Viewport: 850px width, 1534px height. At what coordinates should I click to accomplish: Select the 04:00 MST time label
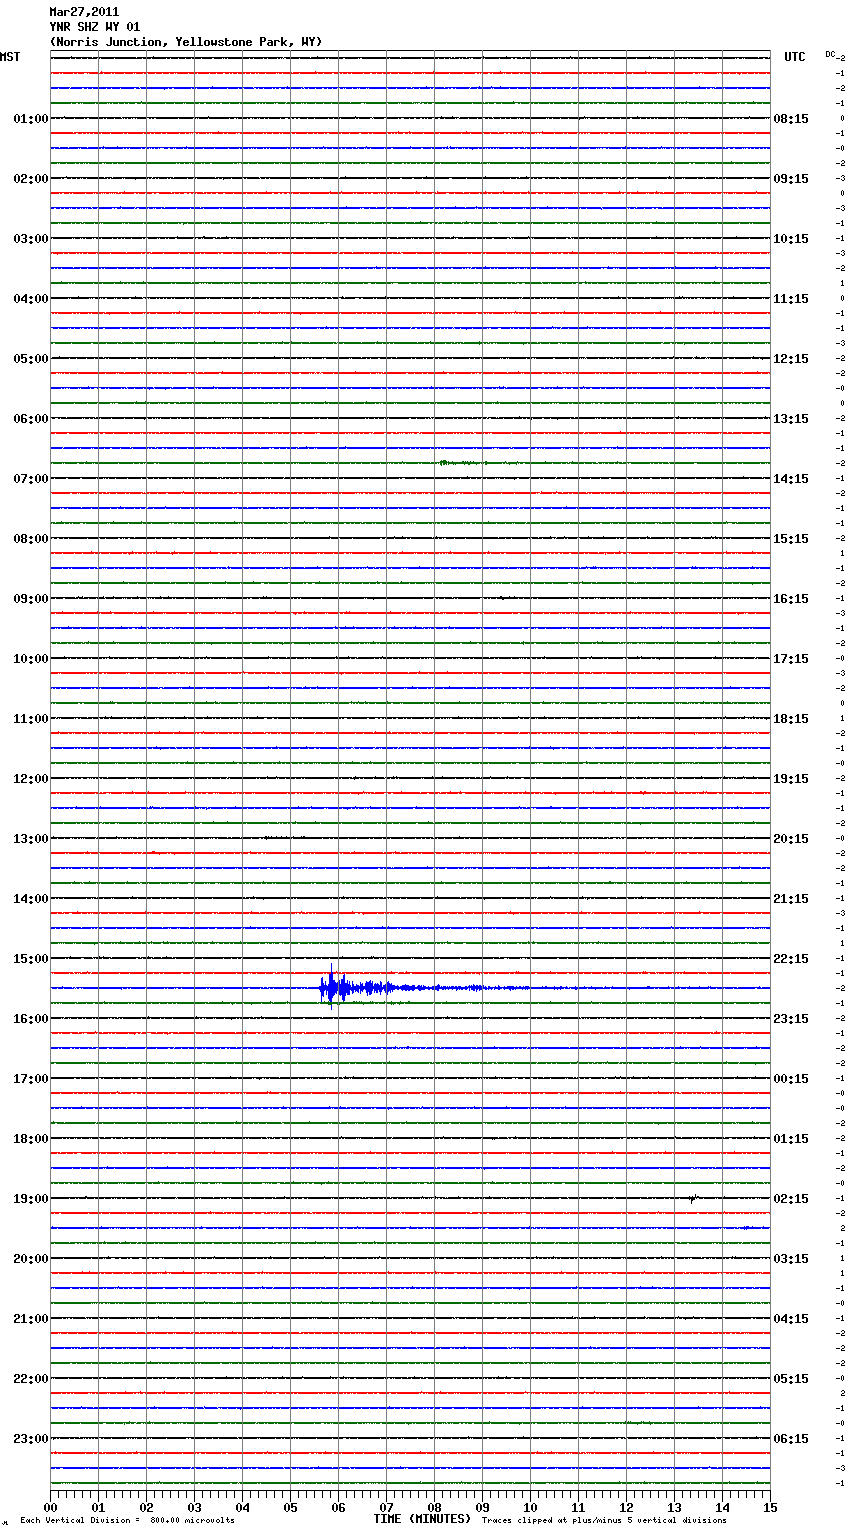(x=31, y=299)
